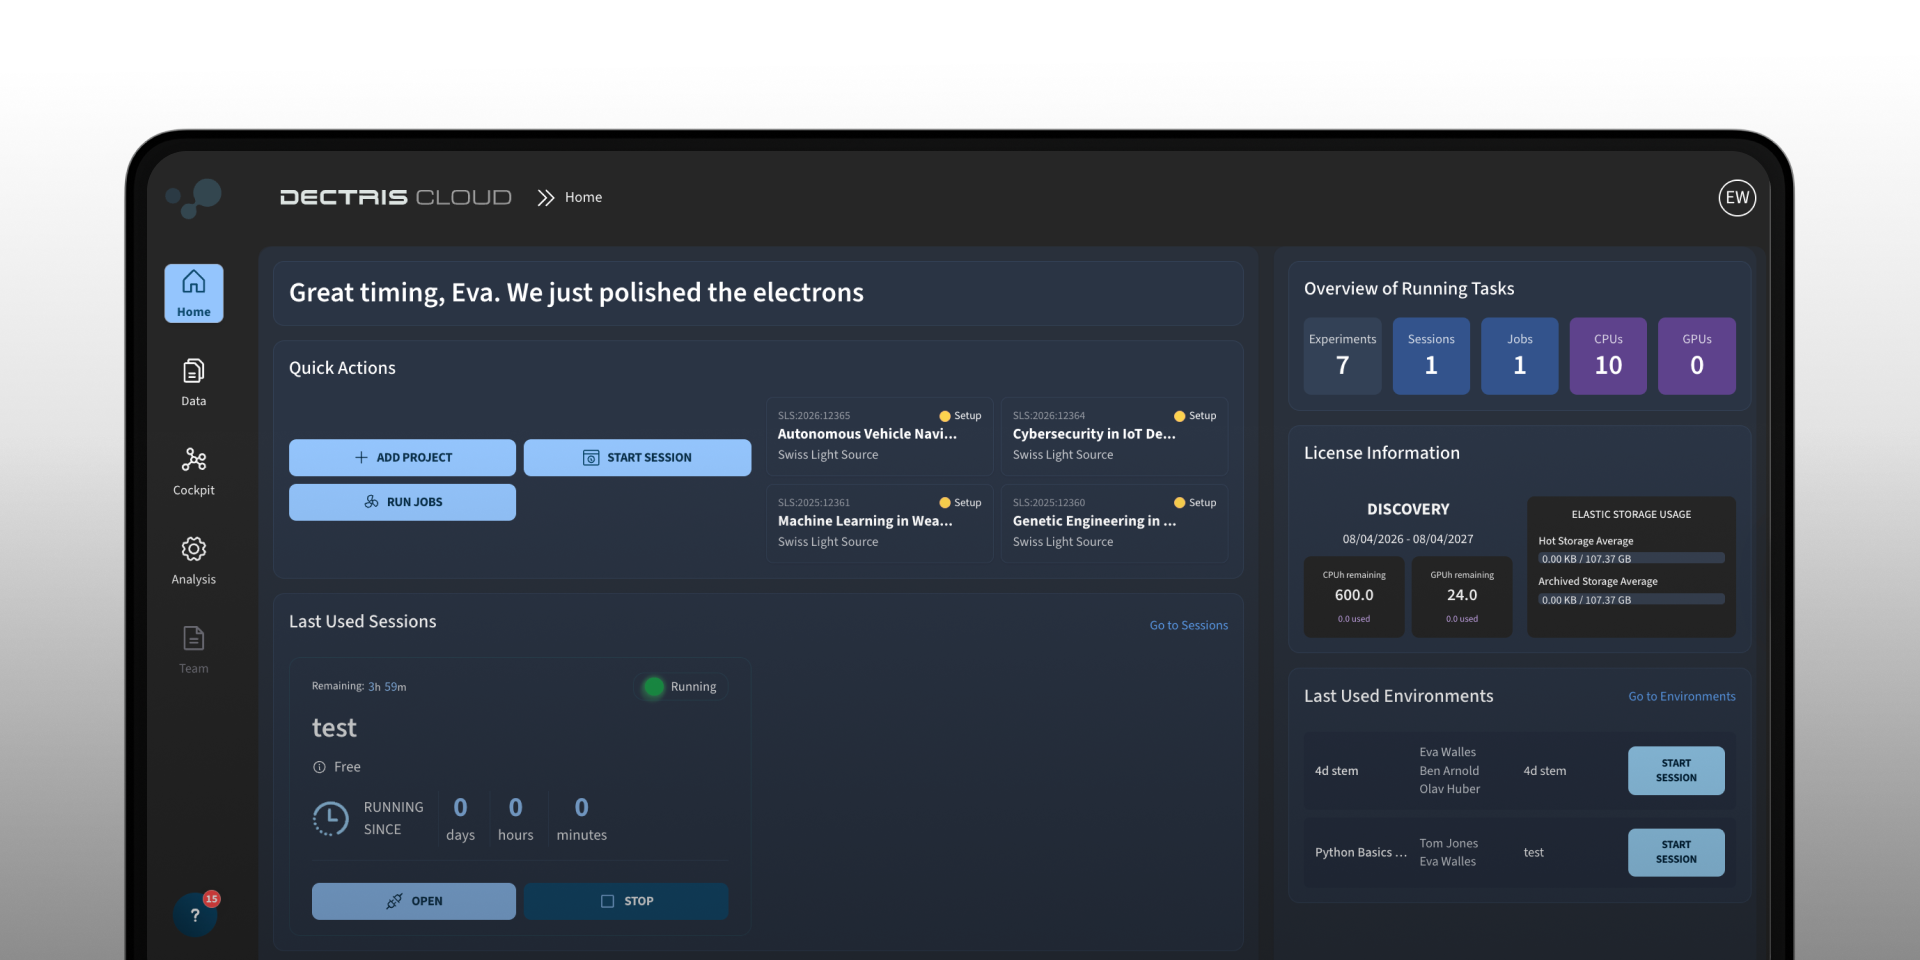The height and width of the screenshot is (960, 1920).
Task: Open the Home sidebar item
Action: (194, 293)
